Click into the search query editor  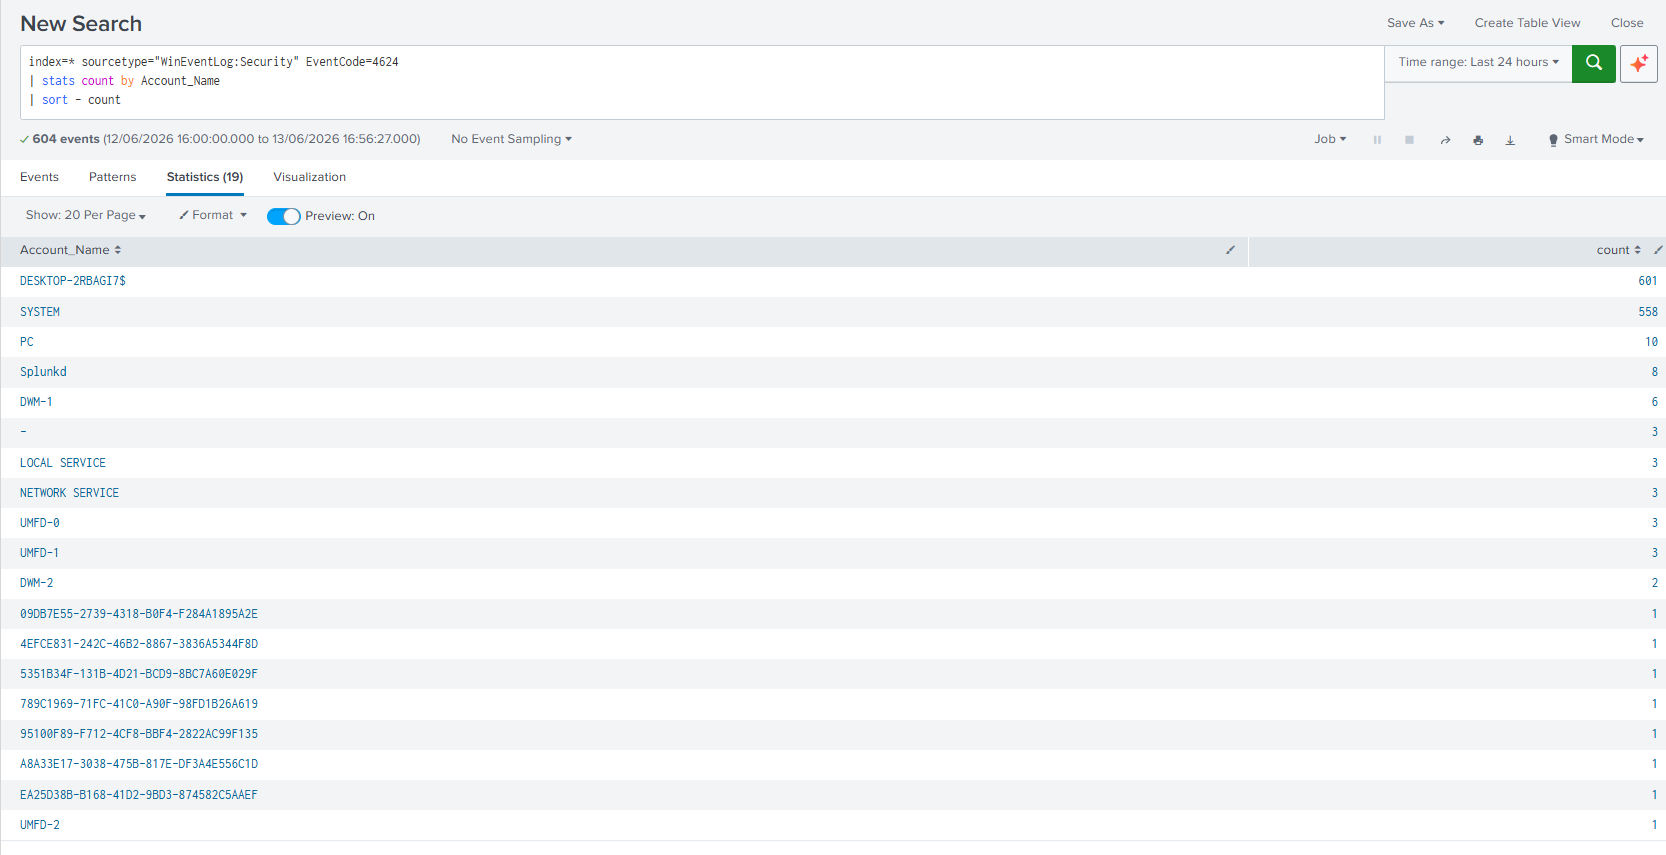[702, 82]
